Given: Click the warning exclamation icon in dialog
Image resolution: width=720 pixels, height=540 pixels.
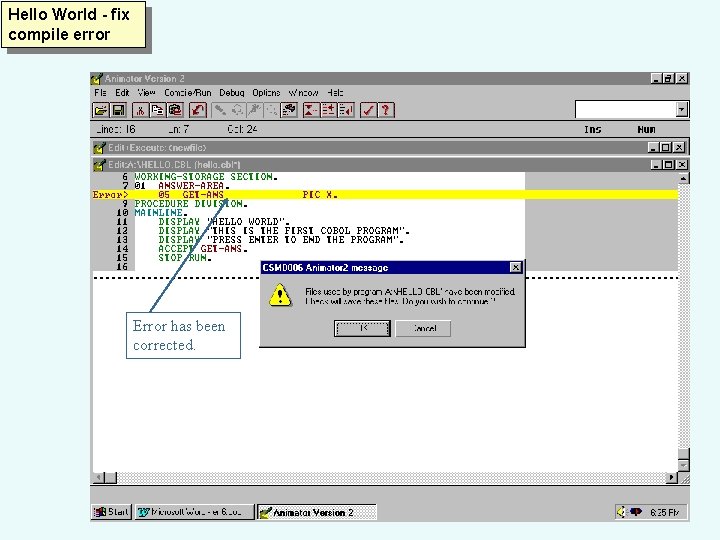Looking at the screenshot, I should (280, 295).
